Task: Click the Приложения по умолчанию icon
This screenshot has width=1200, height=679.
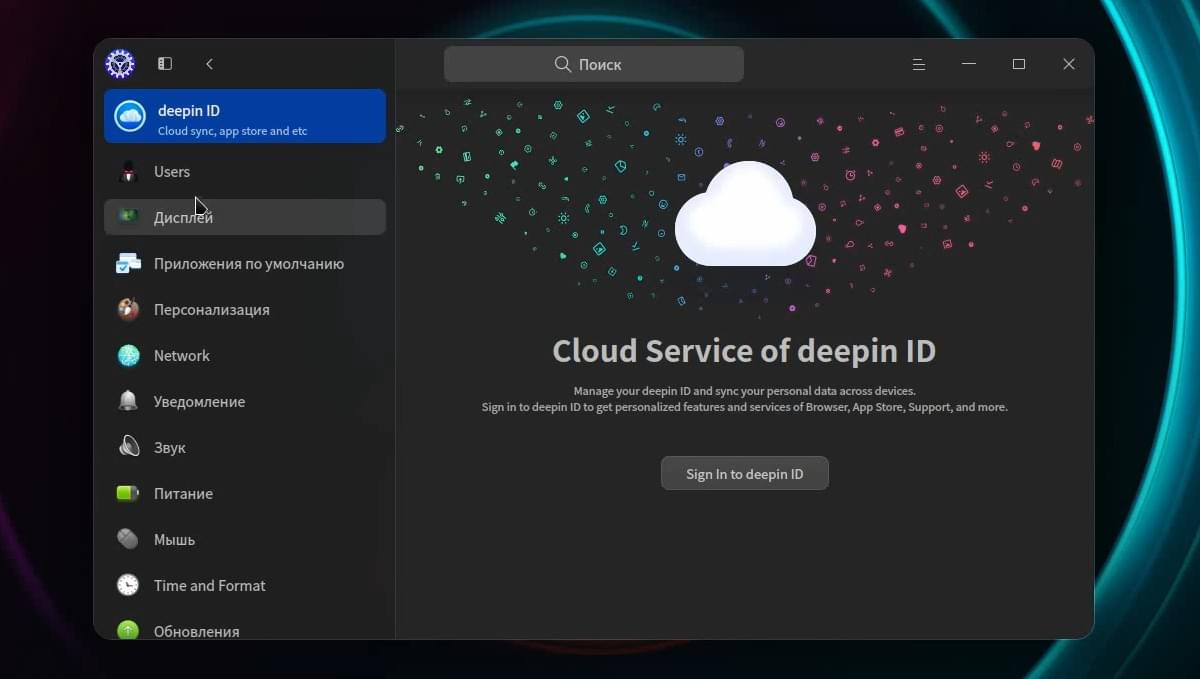Action: pyautogui.click(x=128, y=264)
